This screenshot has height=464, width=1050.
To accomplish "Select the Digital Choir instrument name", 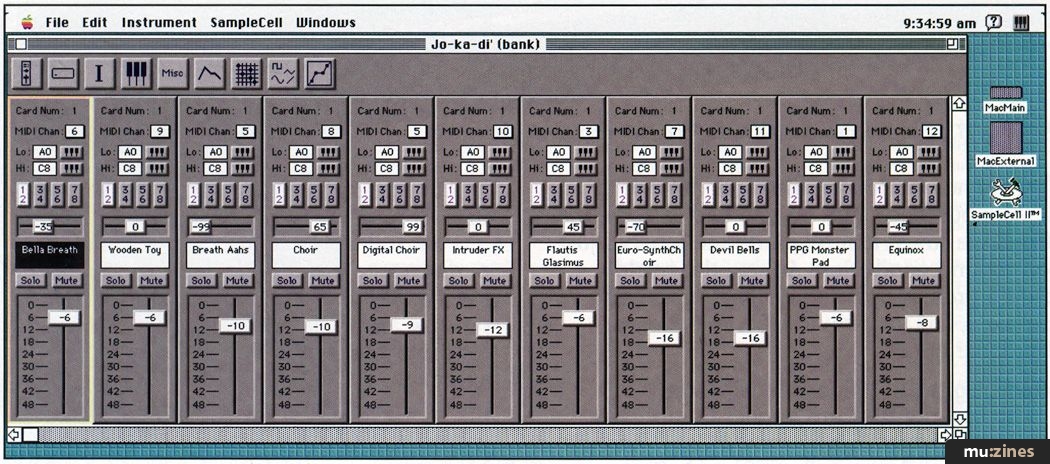I will (x=391, y=250).
